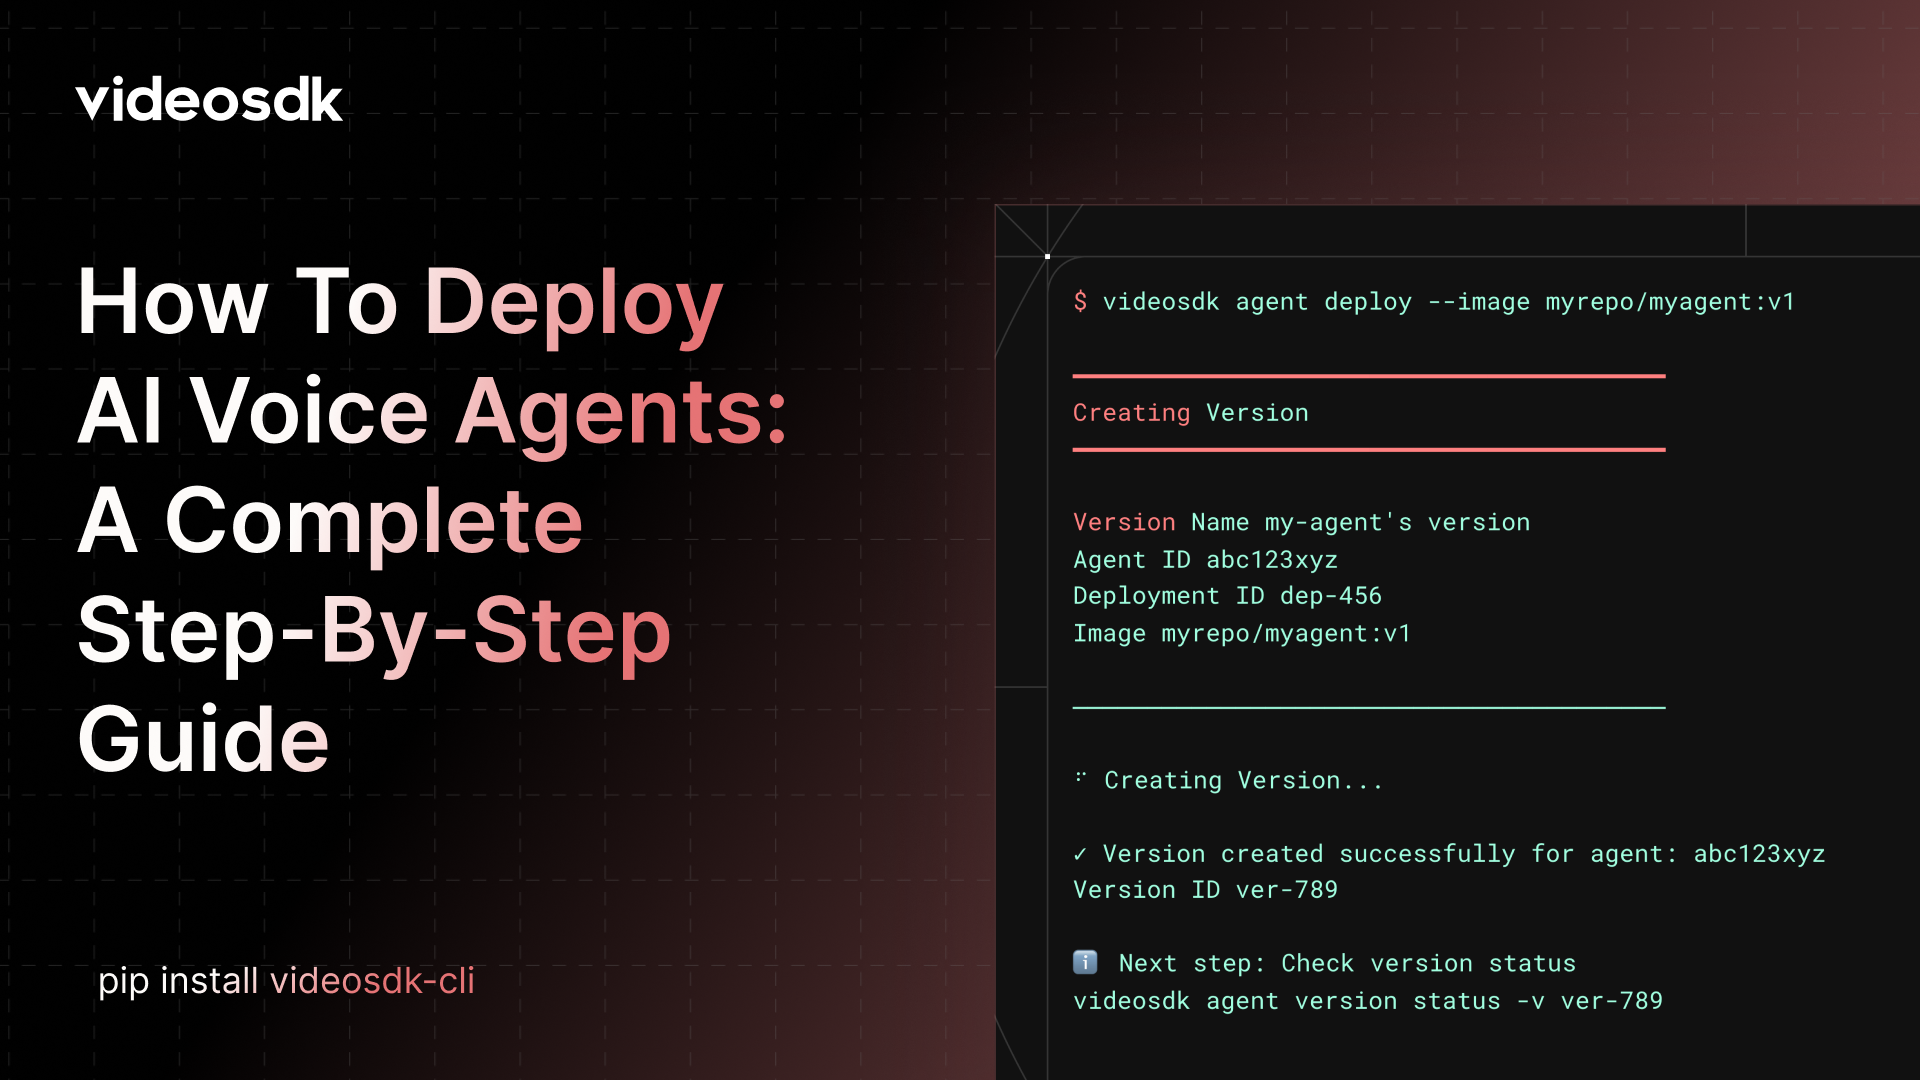Click the videosdk logo
The width and height of the screenshot is (1920, 1080).
pos(209,99)
